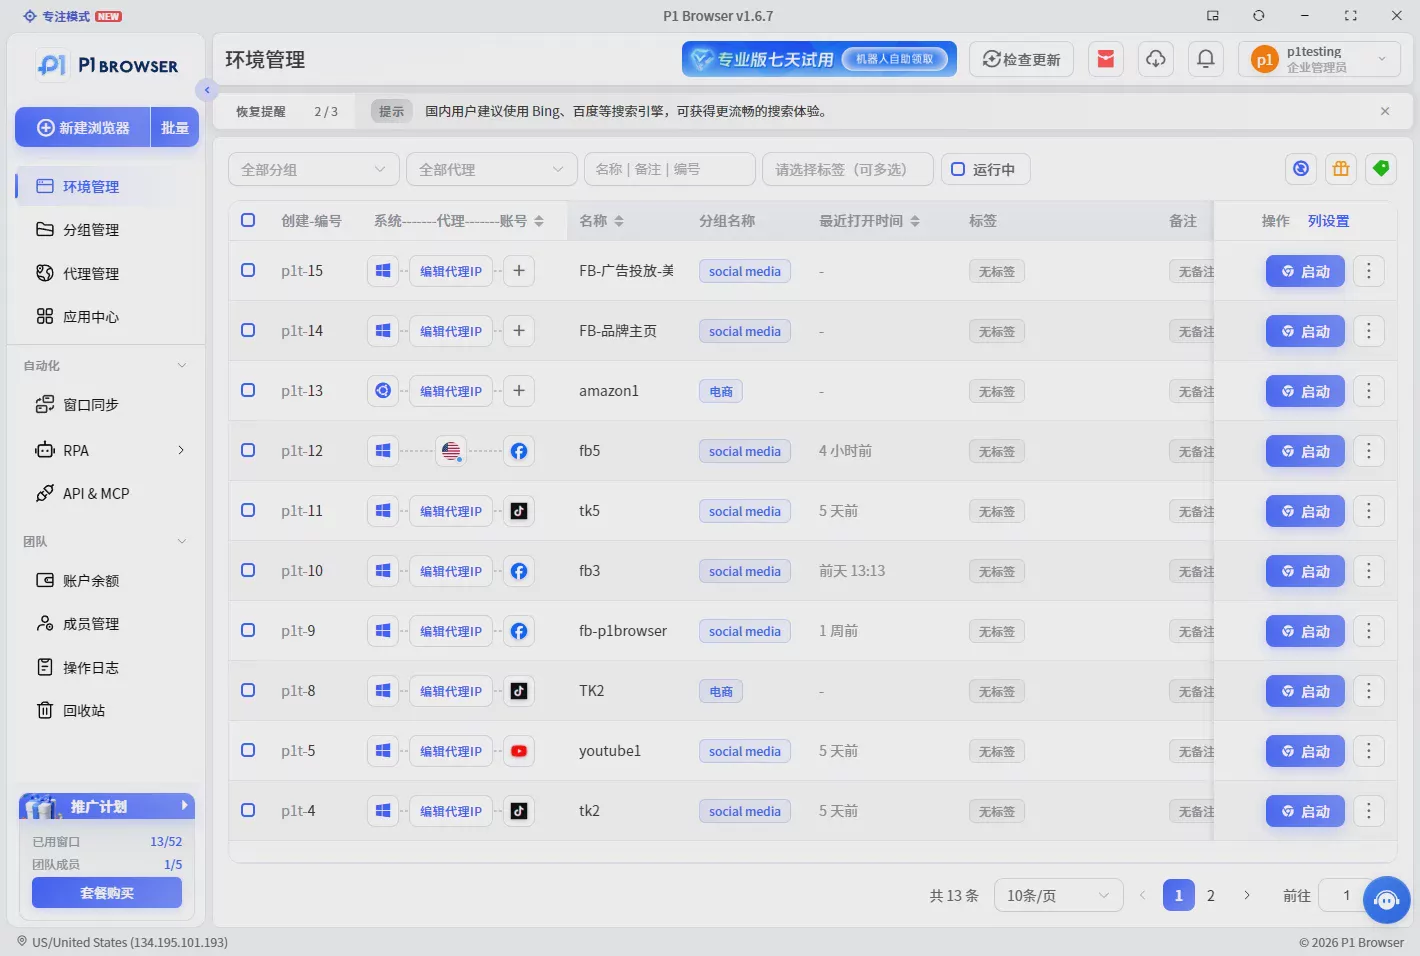Click 套餐购买 button
This screenshot has width=1420, height=956.
click(x=107, y=893)
